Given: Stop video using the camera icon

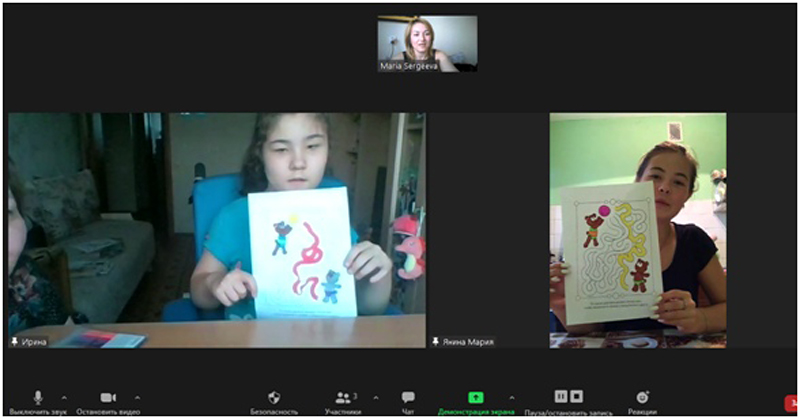Looking at the screenshot, I should pyautogui.click(x=108, y=397).
